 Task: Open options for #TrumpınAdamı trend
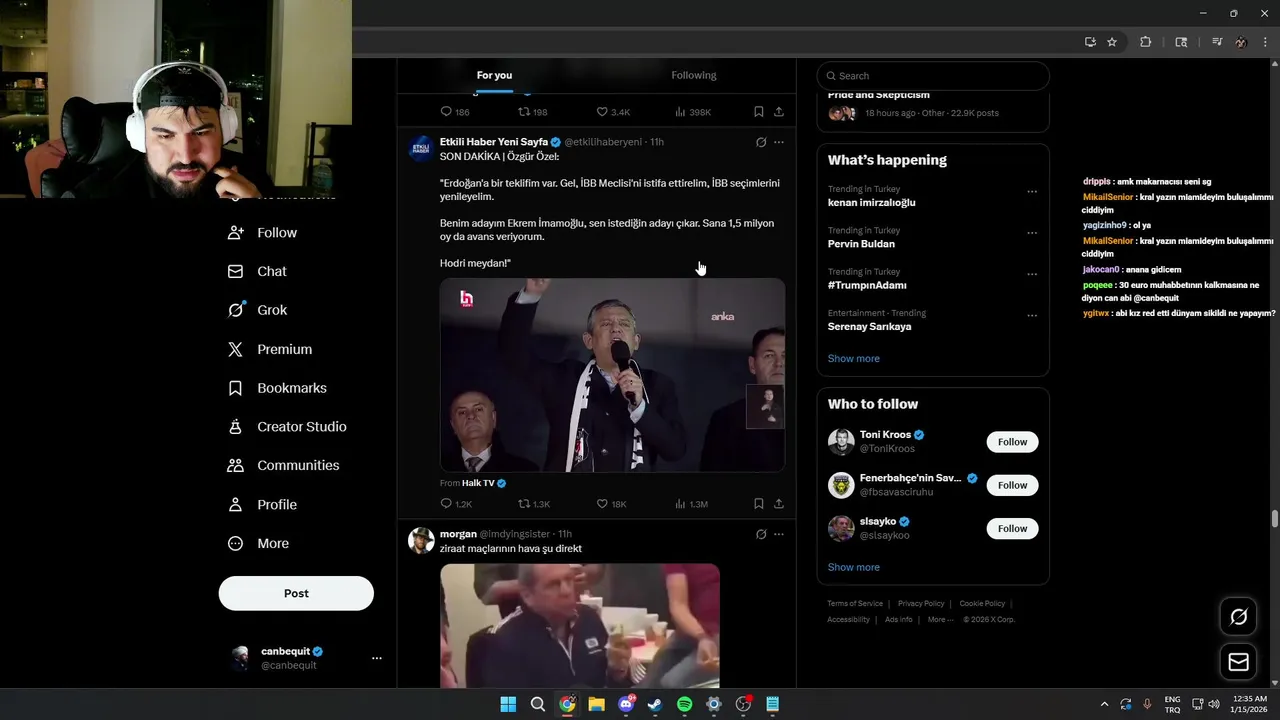[1032, 274]
